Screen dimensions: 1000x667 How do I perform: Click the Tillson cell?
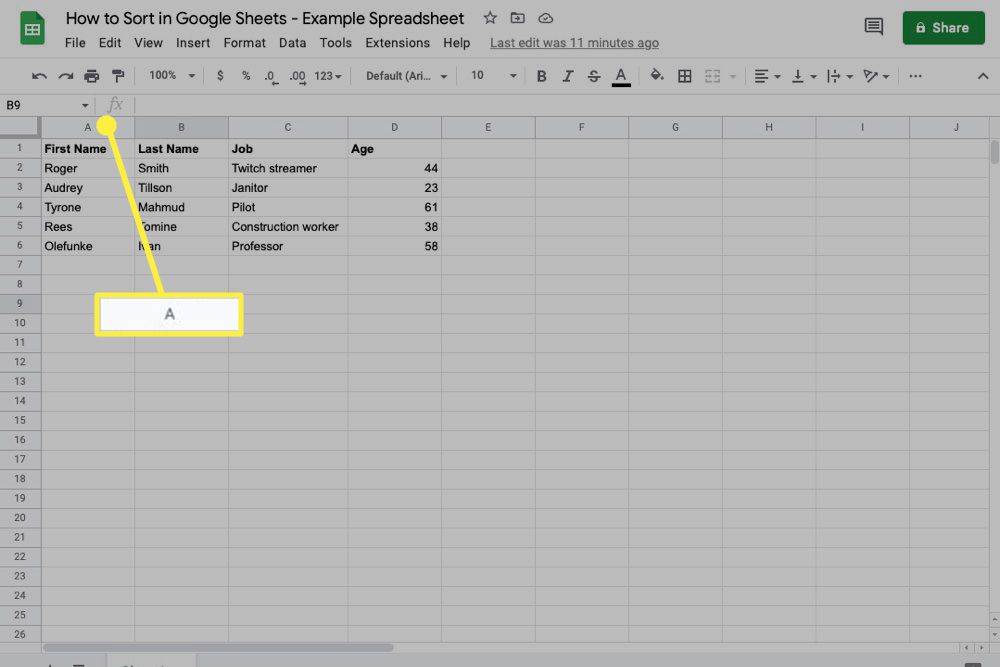tap(181, 187)
